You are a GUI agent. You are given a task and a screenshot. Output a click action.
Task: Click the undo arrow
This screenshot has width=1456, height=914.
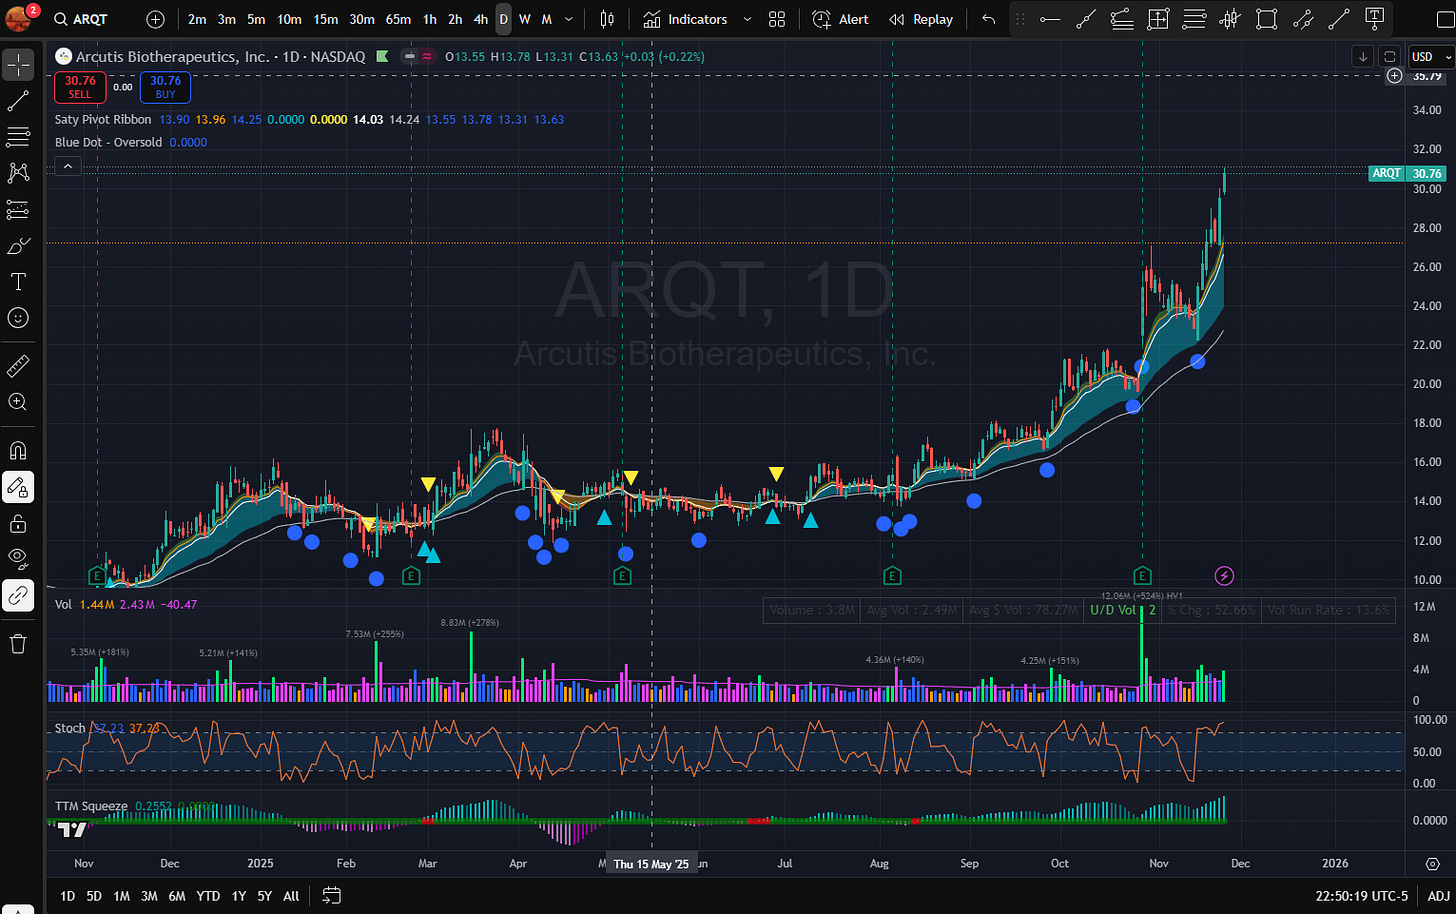pos(988,19)
